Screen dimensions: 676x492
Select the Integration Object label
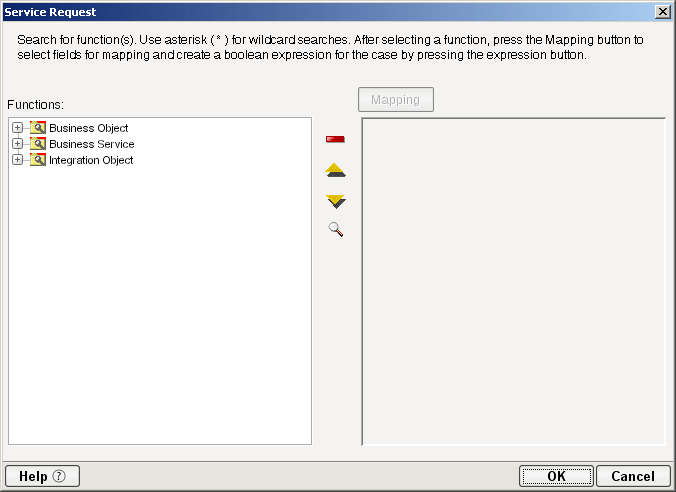click(x=91, y=160)
